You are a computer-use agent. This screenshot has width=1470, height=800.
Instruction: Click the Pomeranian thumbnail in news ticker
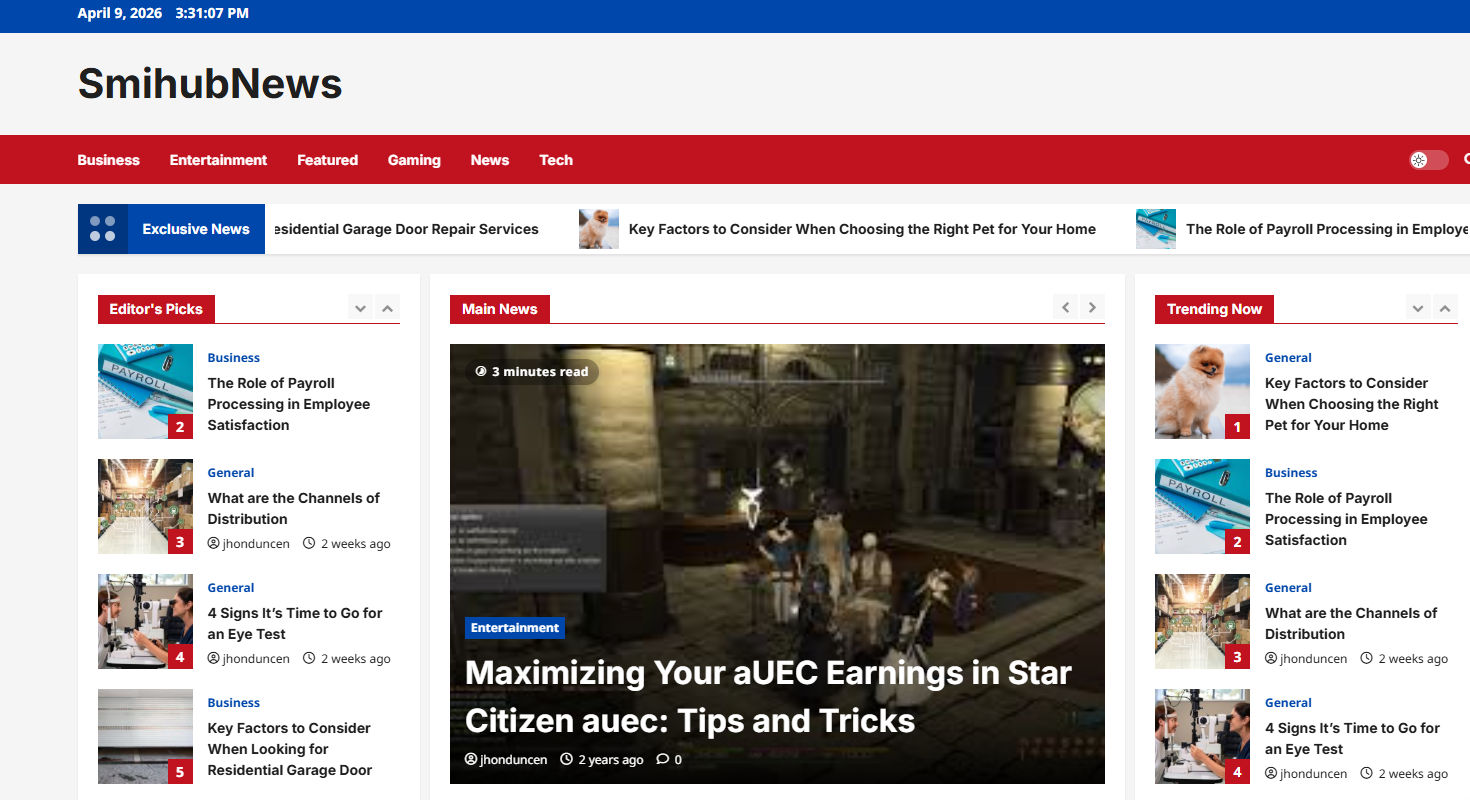click(x=599, y=229)
